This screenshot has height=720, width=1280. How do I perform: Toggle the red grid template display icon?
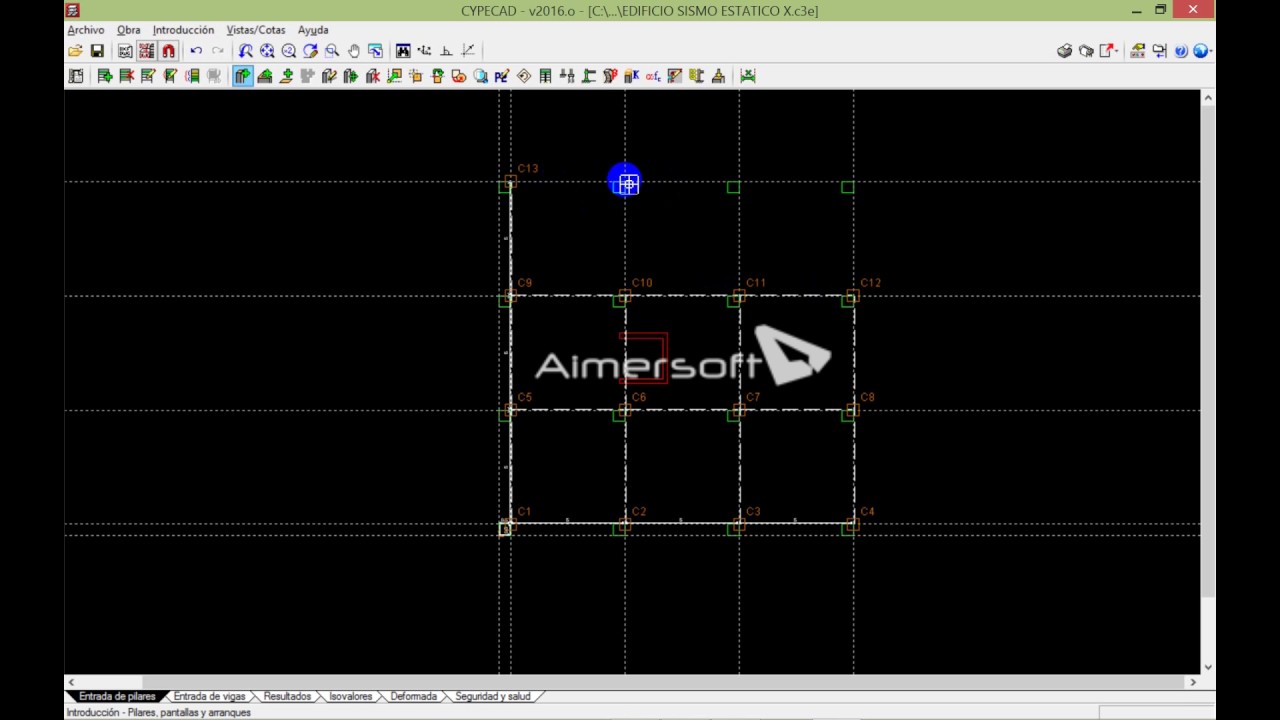[x=146, y=51]
